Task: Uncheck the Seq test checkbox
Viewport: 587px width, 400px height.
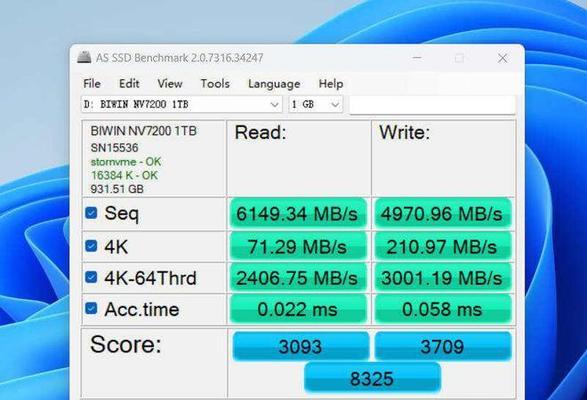Action: (x=91, y=213)
